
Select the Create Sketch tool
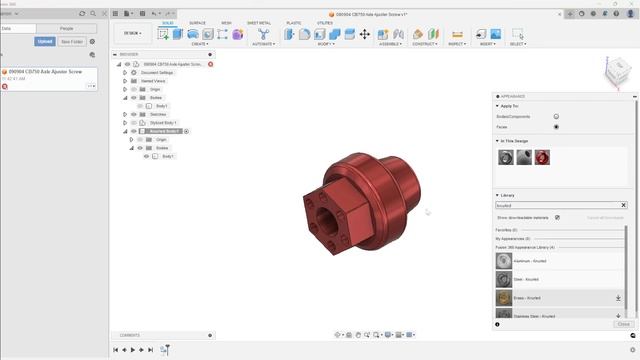coord(163,34)
